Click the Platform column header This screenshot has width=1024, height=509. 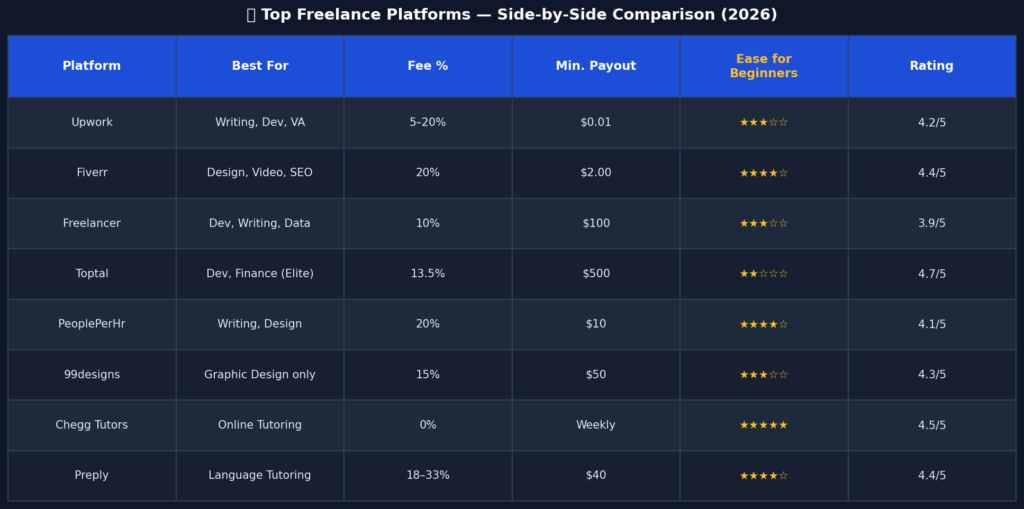92,66
